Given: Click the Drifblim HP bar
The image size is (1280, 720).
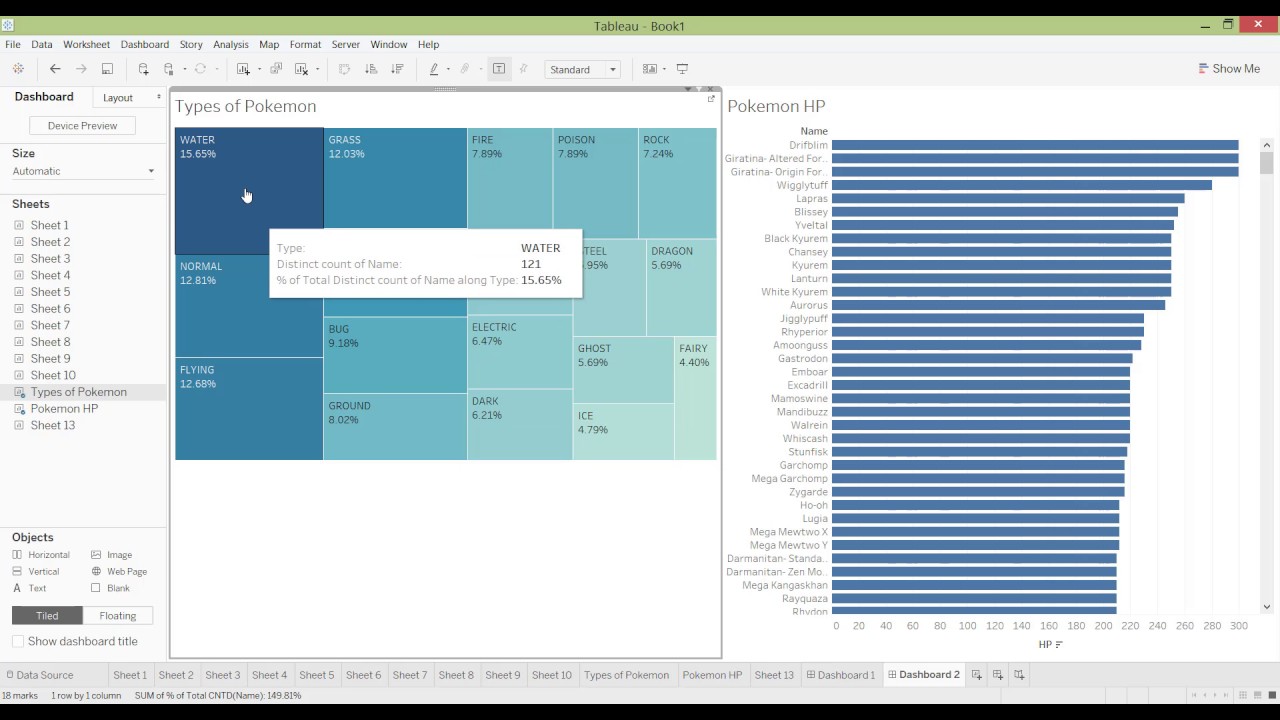Looking at the screenshot, I should [x=1035, y=146].
